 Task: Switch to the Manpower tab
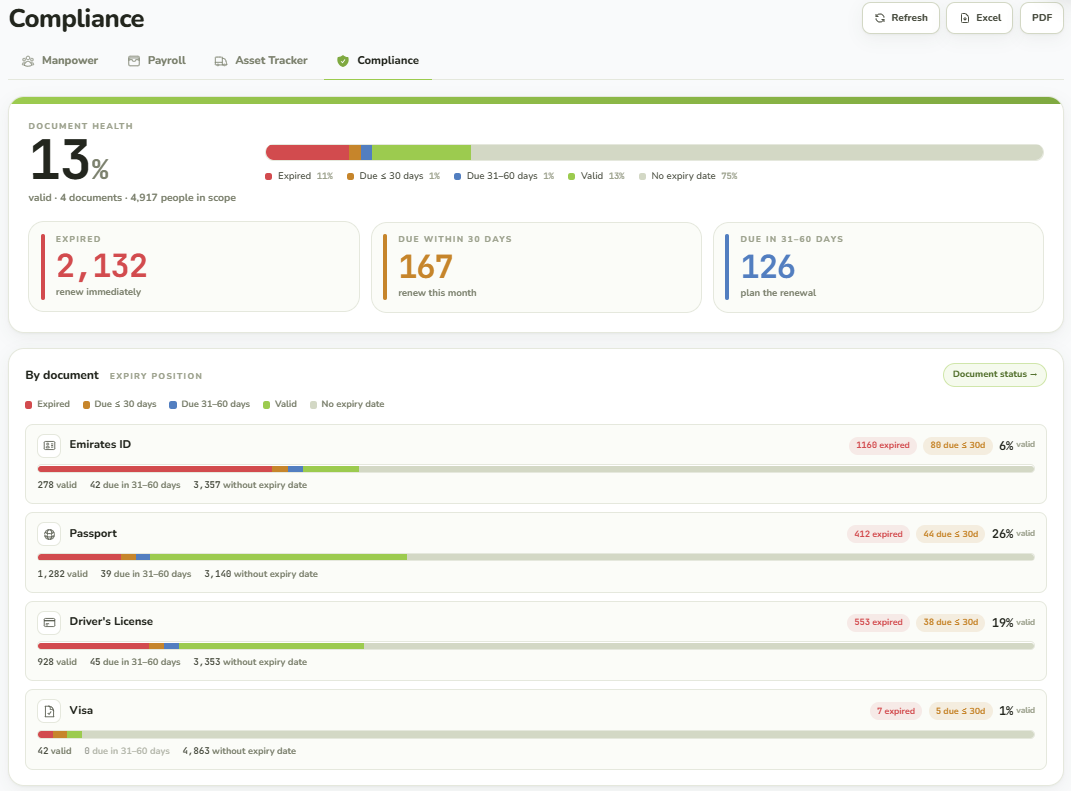tap(59, 61)
